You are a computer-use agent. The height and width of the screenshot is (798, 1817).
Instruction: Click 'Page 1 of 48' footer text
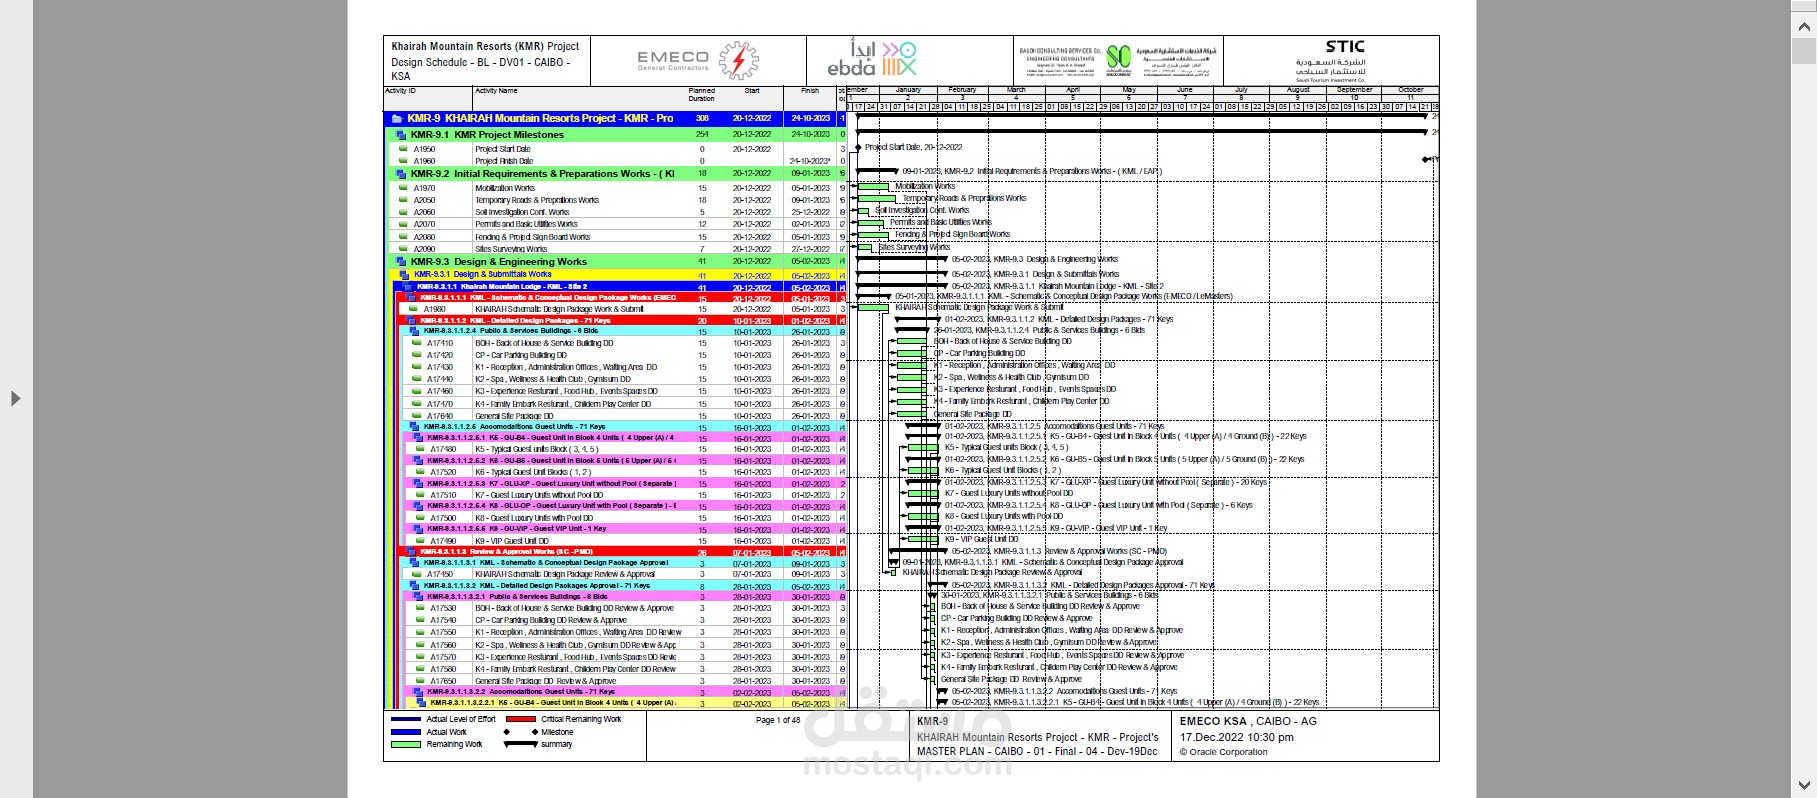pyautogui.click(x=778, y=720)
